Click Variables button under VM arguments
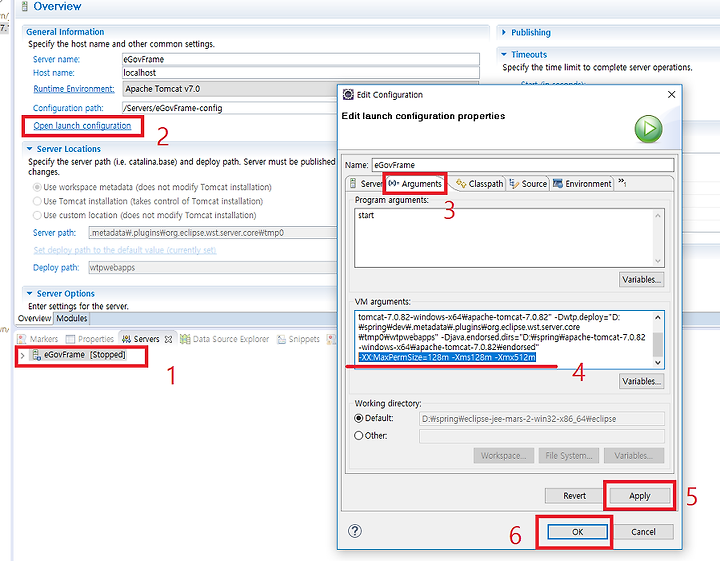 click(641, 381)
